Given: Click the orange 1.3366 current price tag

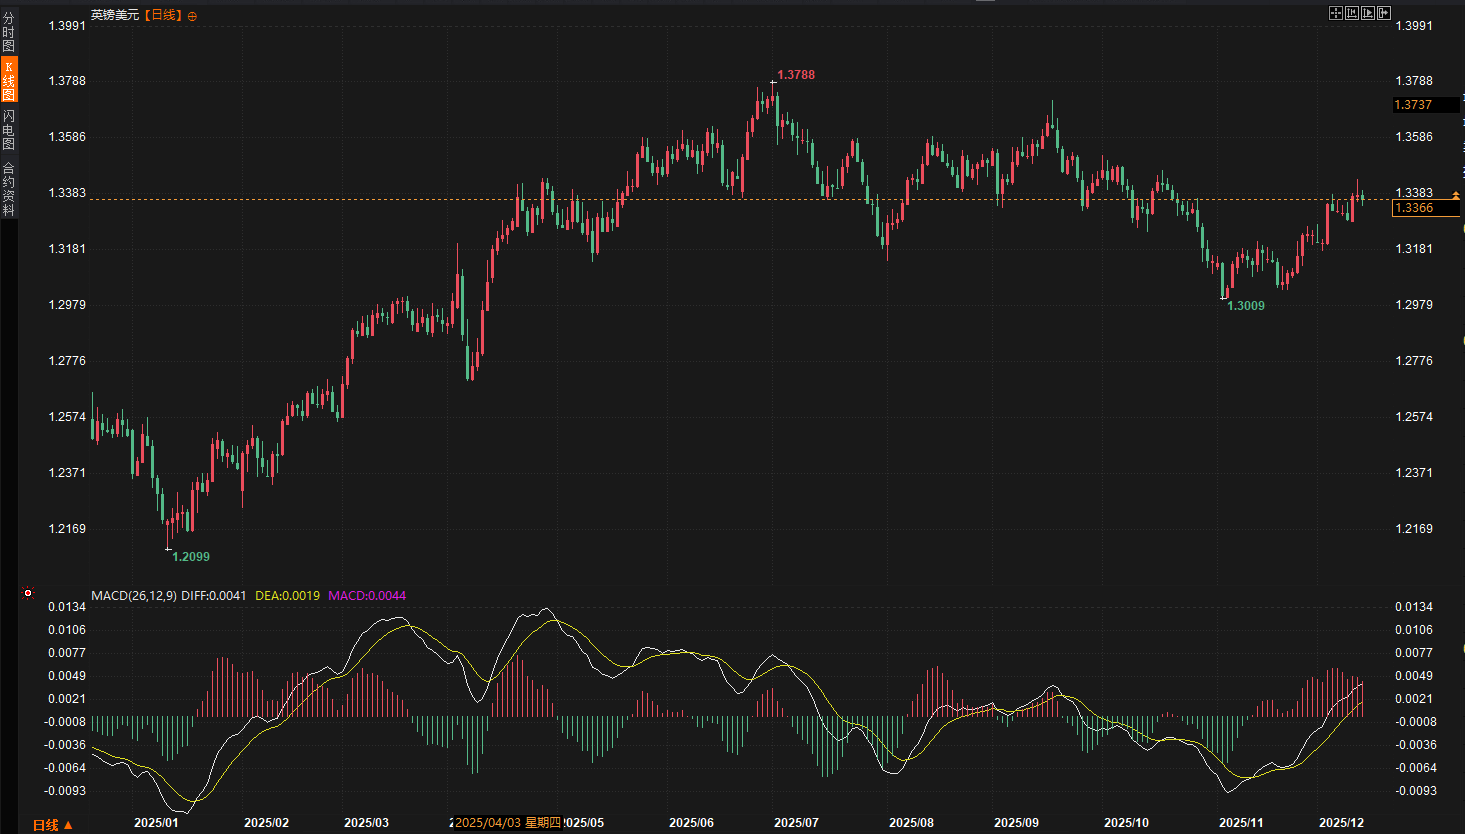Looking at the screenshot, I should 1425,208.
